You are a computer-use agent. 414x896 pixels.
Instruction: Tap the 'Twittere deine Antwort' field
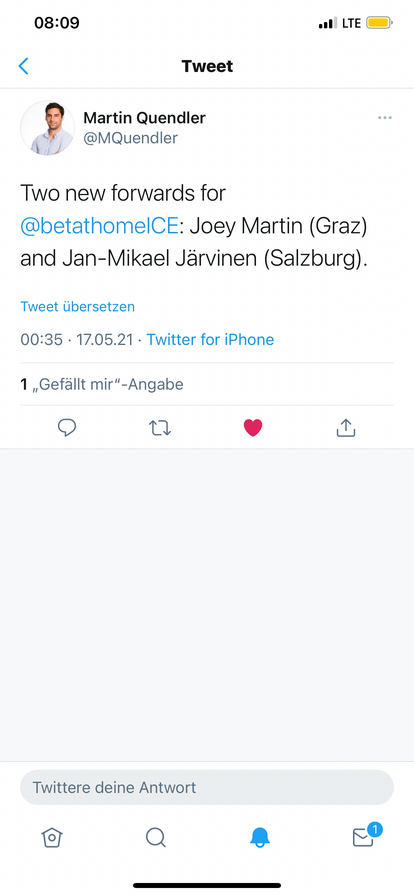[207, 787]
